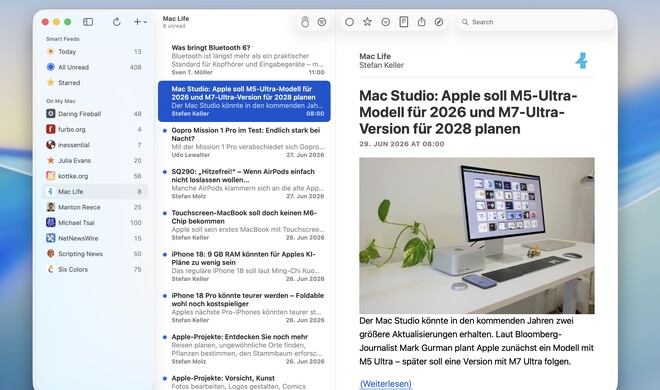Click the Michael Tsai feed icon
Viewport: 660px width, 390px height.
click(51, 223)
